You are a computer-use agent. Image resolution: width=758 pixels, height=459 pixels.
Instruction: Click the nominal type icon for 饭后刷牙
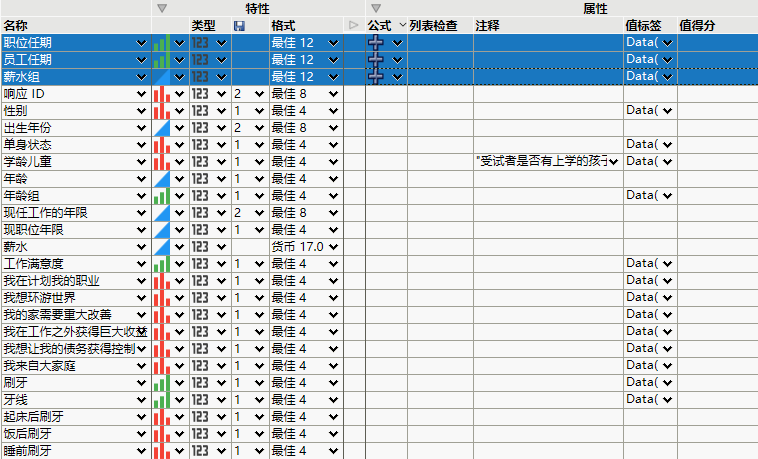click(162, 434)
